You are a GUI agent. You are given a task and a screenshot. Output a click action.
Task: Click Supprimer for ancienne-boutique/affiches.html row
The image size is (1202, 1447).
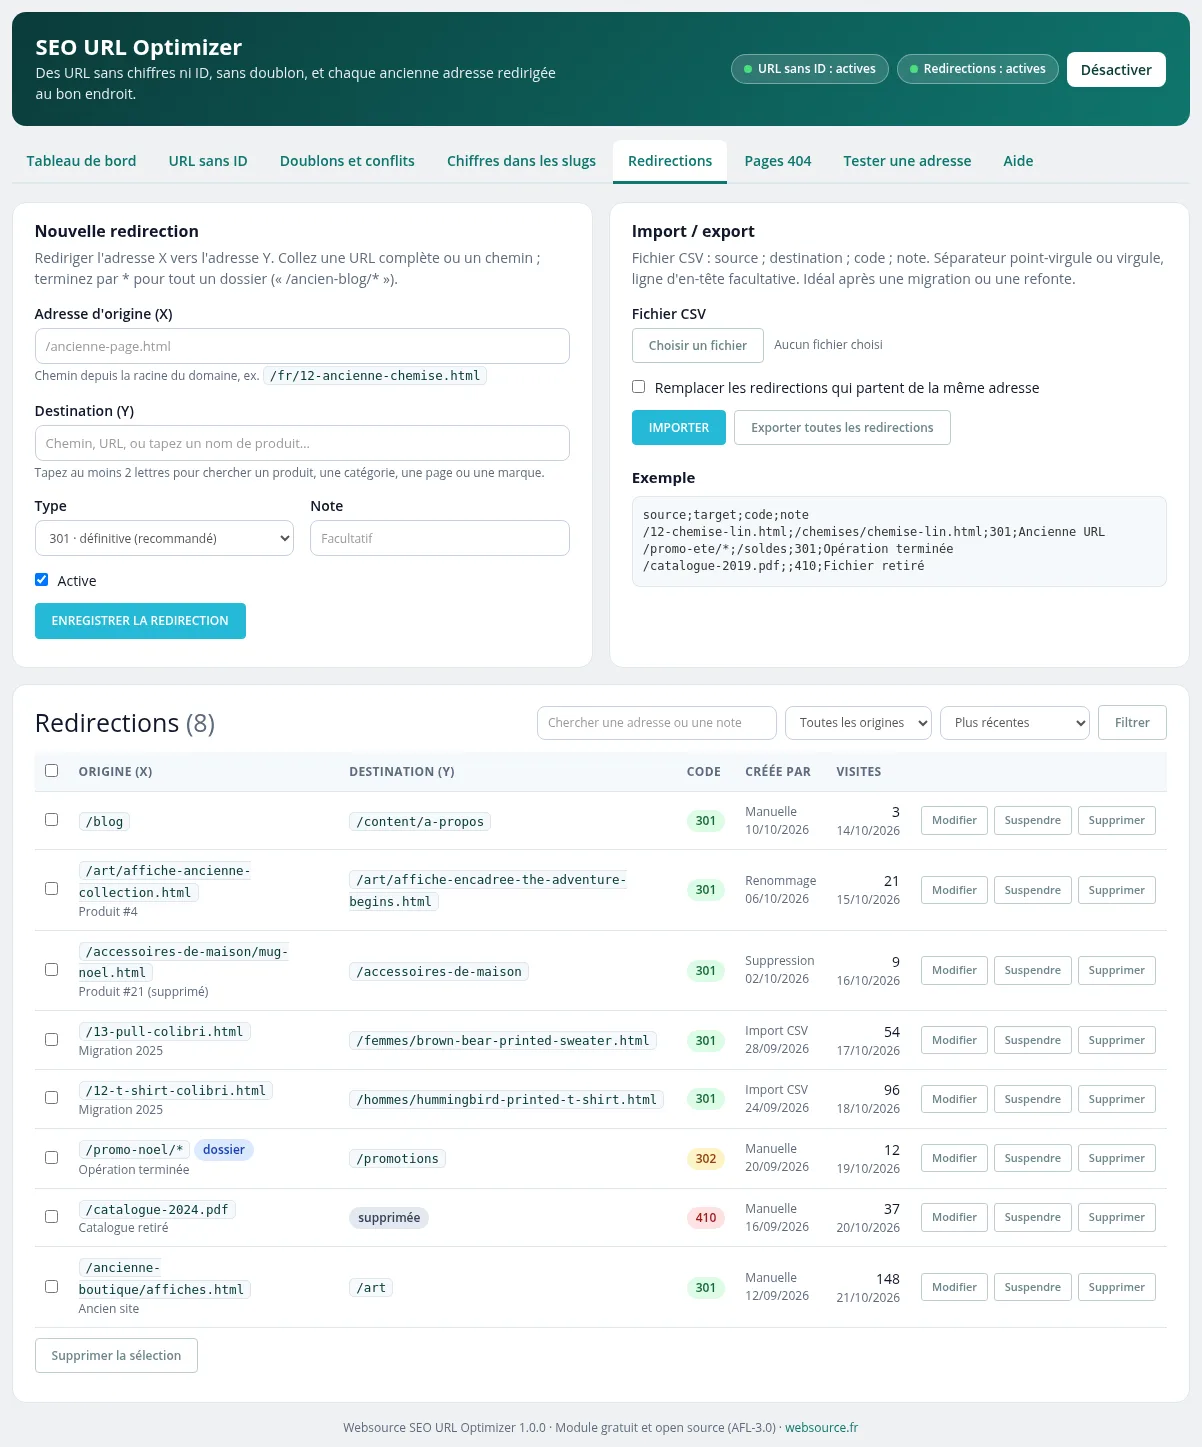tap(1116, 1287)
